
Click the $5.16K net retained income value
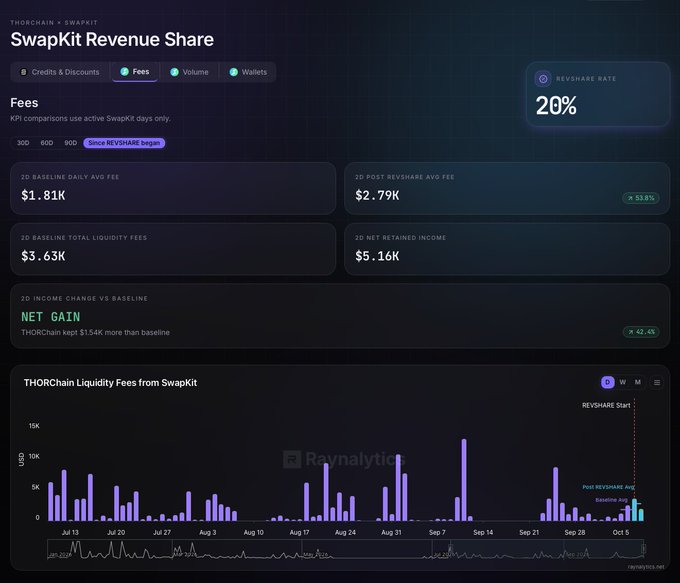click(x=377, y=256)
